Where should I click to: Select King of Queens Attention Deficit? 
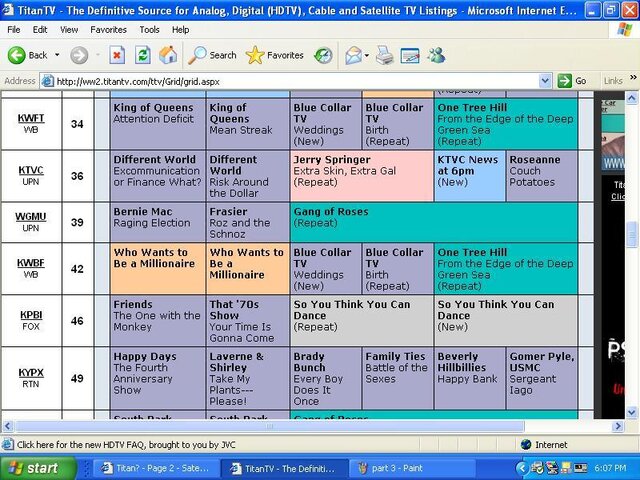click(158, 124)
